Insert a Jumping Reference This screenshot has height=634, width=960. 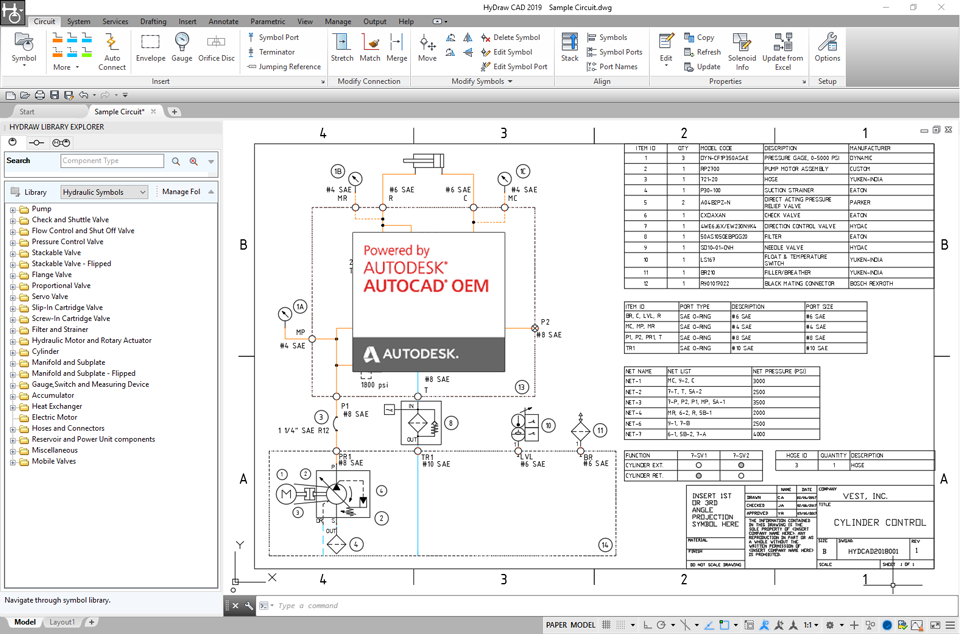(284, 67)
